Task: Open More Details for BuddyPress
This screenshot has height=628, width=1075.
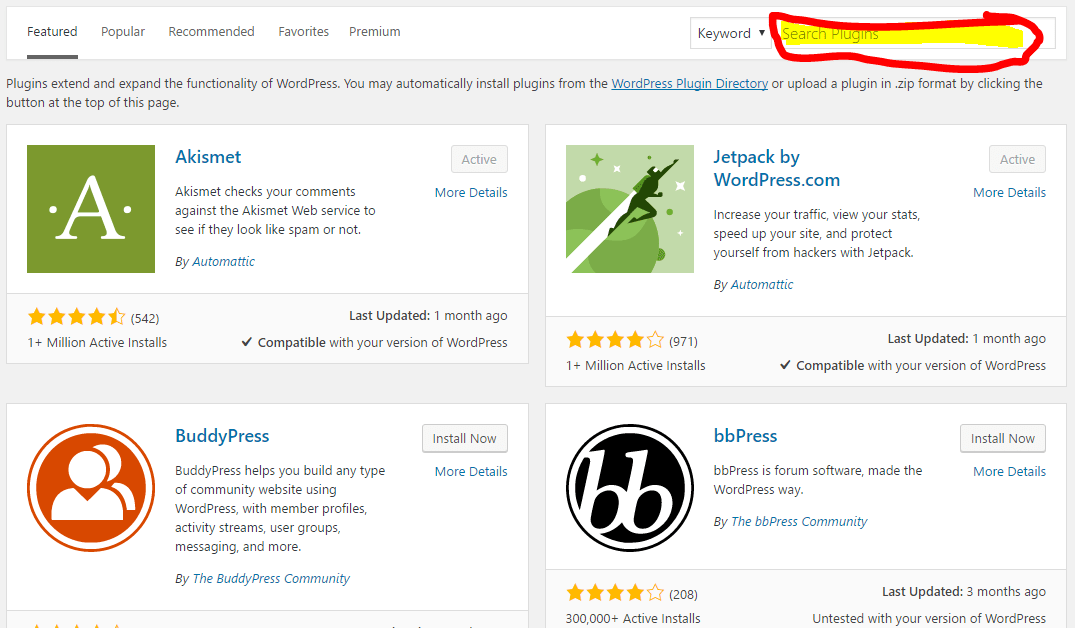Action: 471,472
